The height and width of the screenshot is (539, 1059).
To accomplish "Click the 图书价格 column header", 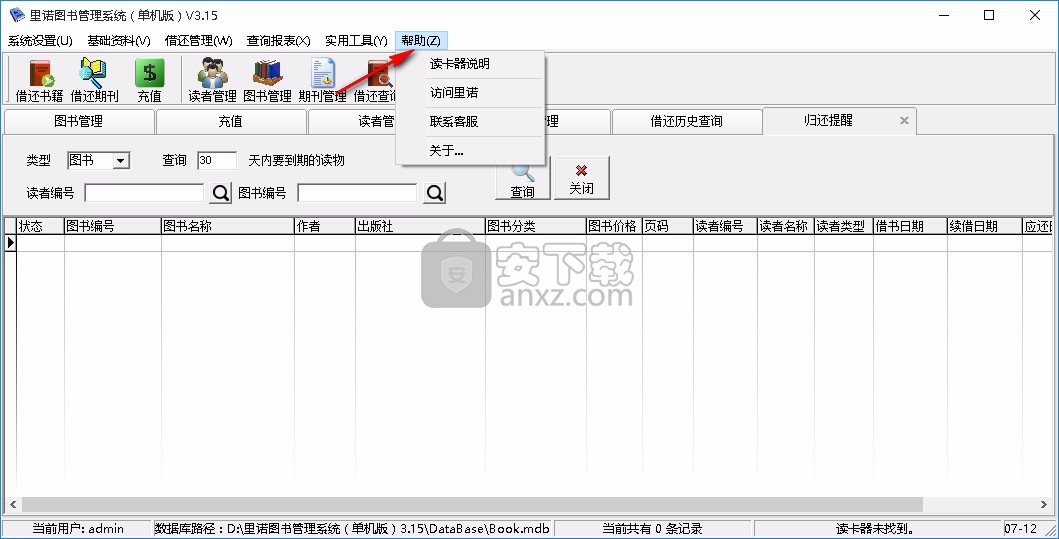I will click(614, 226).
